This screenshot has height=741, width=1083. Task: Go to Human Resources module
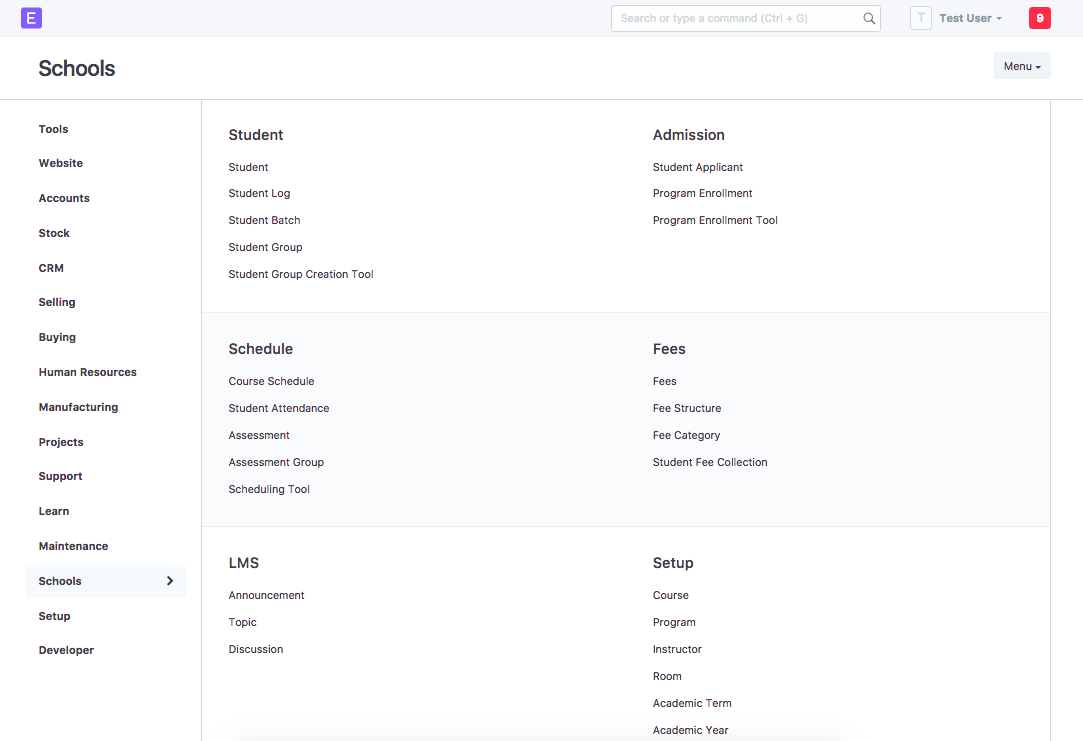click(x=87, y=372)
